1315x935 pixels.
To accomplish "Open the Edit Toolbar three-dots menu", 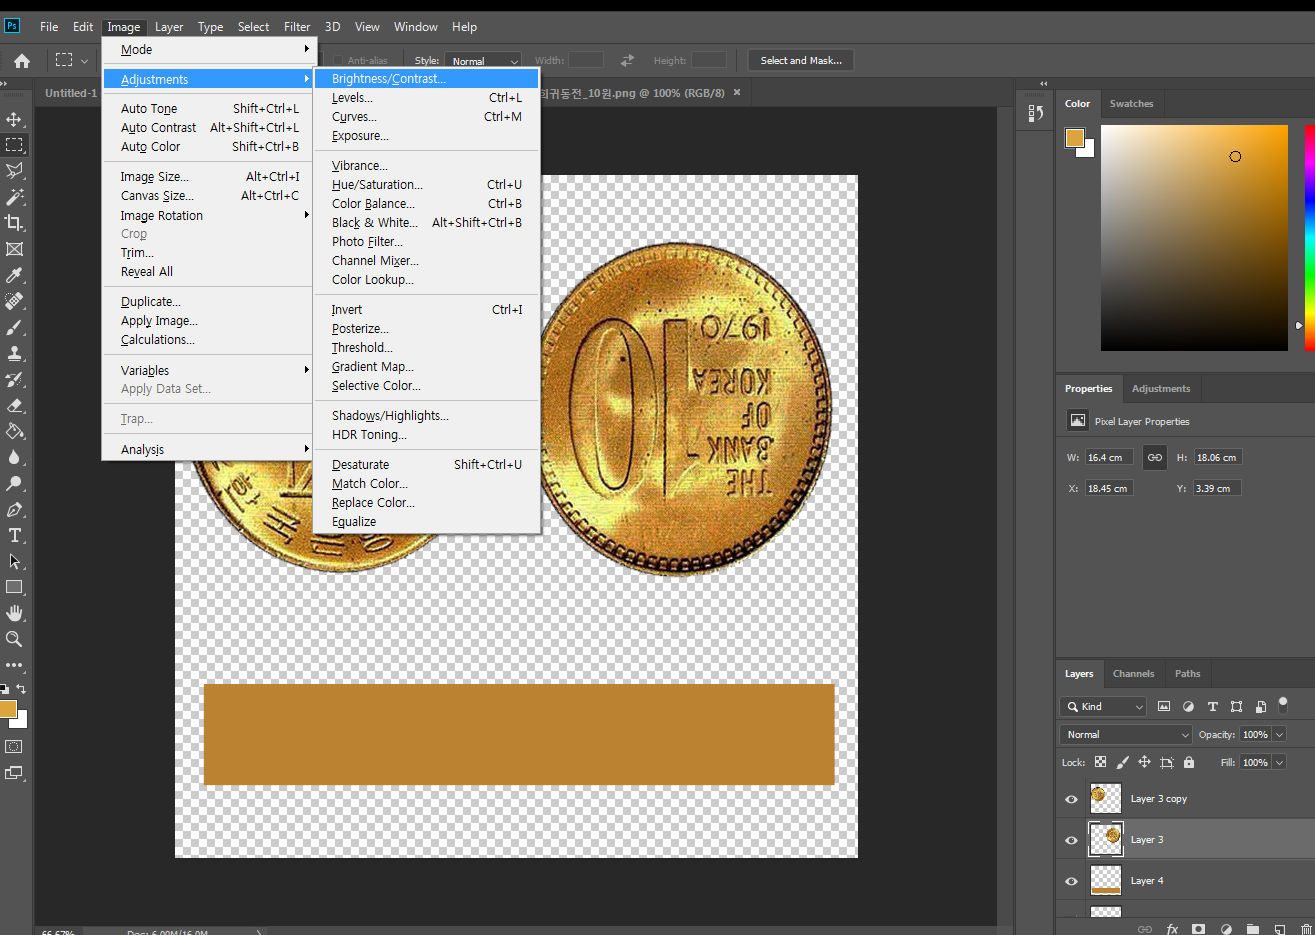I will coord(14,665).
